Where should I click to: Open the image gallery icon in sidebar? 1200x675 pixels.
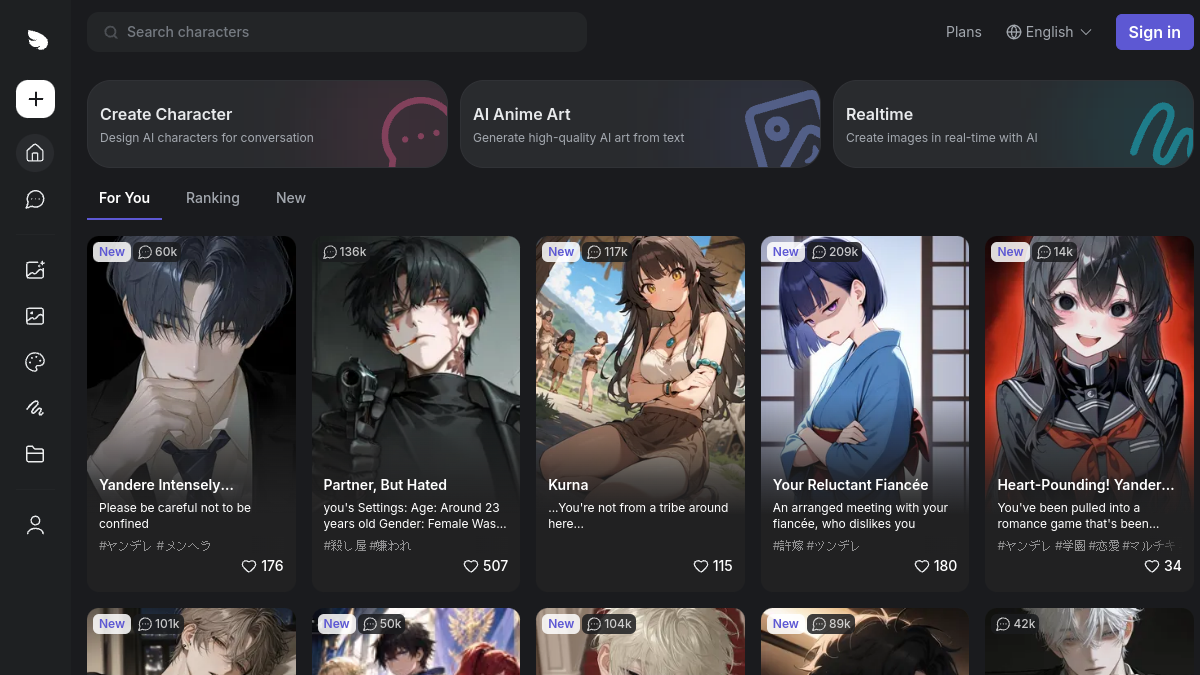pos(35,316)
